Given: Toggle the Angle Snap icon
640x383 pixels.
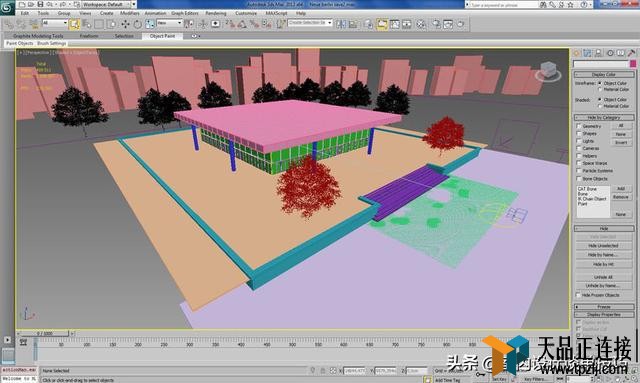Looking at the screenshot, I should tap(242, 24).
